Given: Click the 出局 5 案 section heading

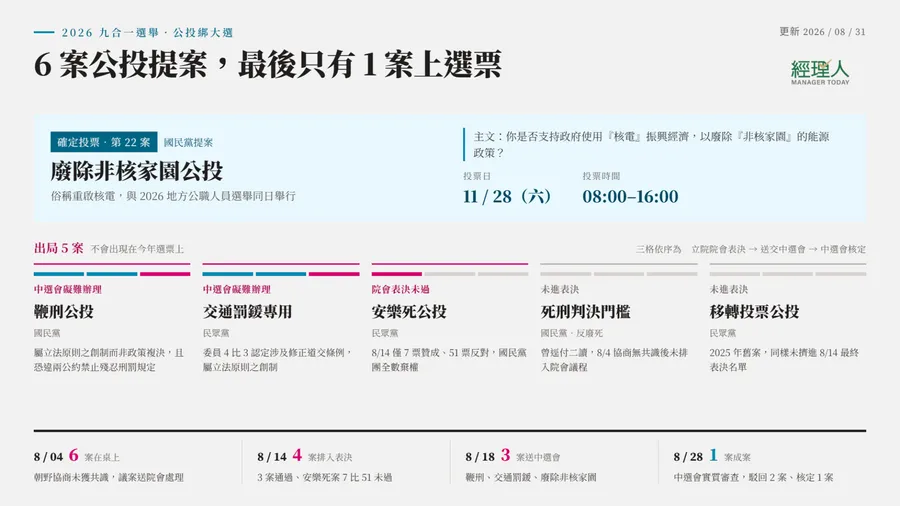Looking at the screenshot, I should (59, 248).
